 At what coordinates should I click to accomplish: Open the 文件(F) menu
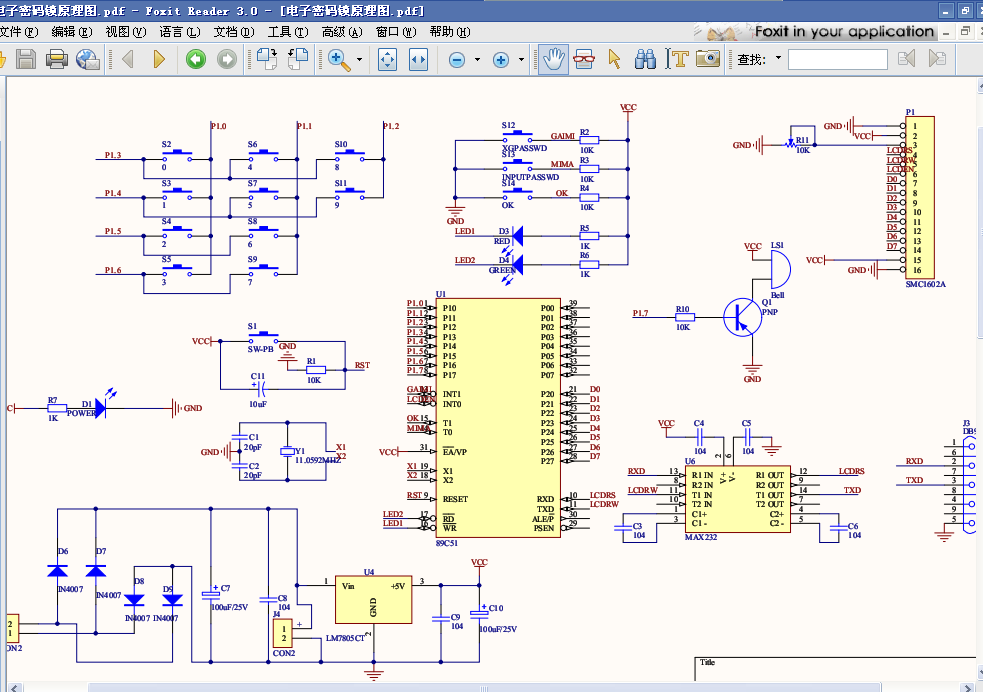point(19,31)
